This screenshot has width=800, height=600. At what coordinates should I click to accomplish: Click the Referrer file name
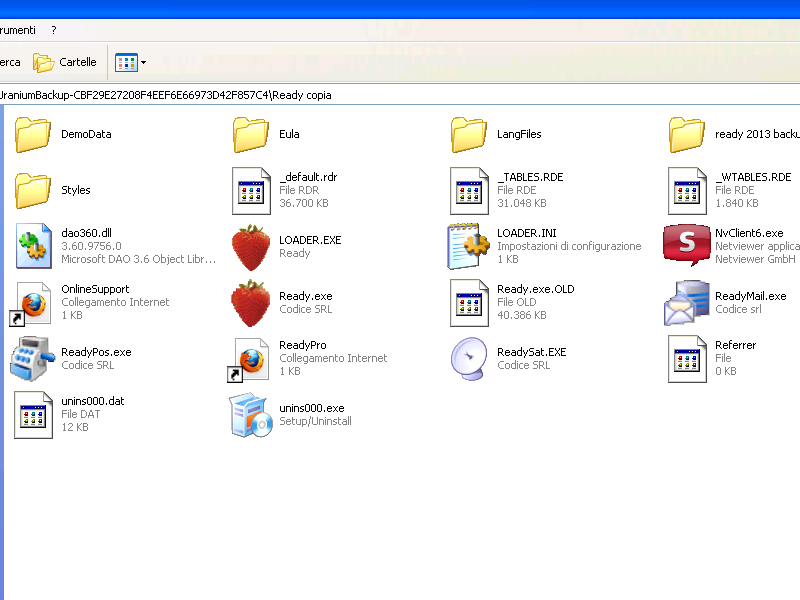tap(735, 345)
